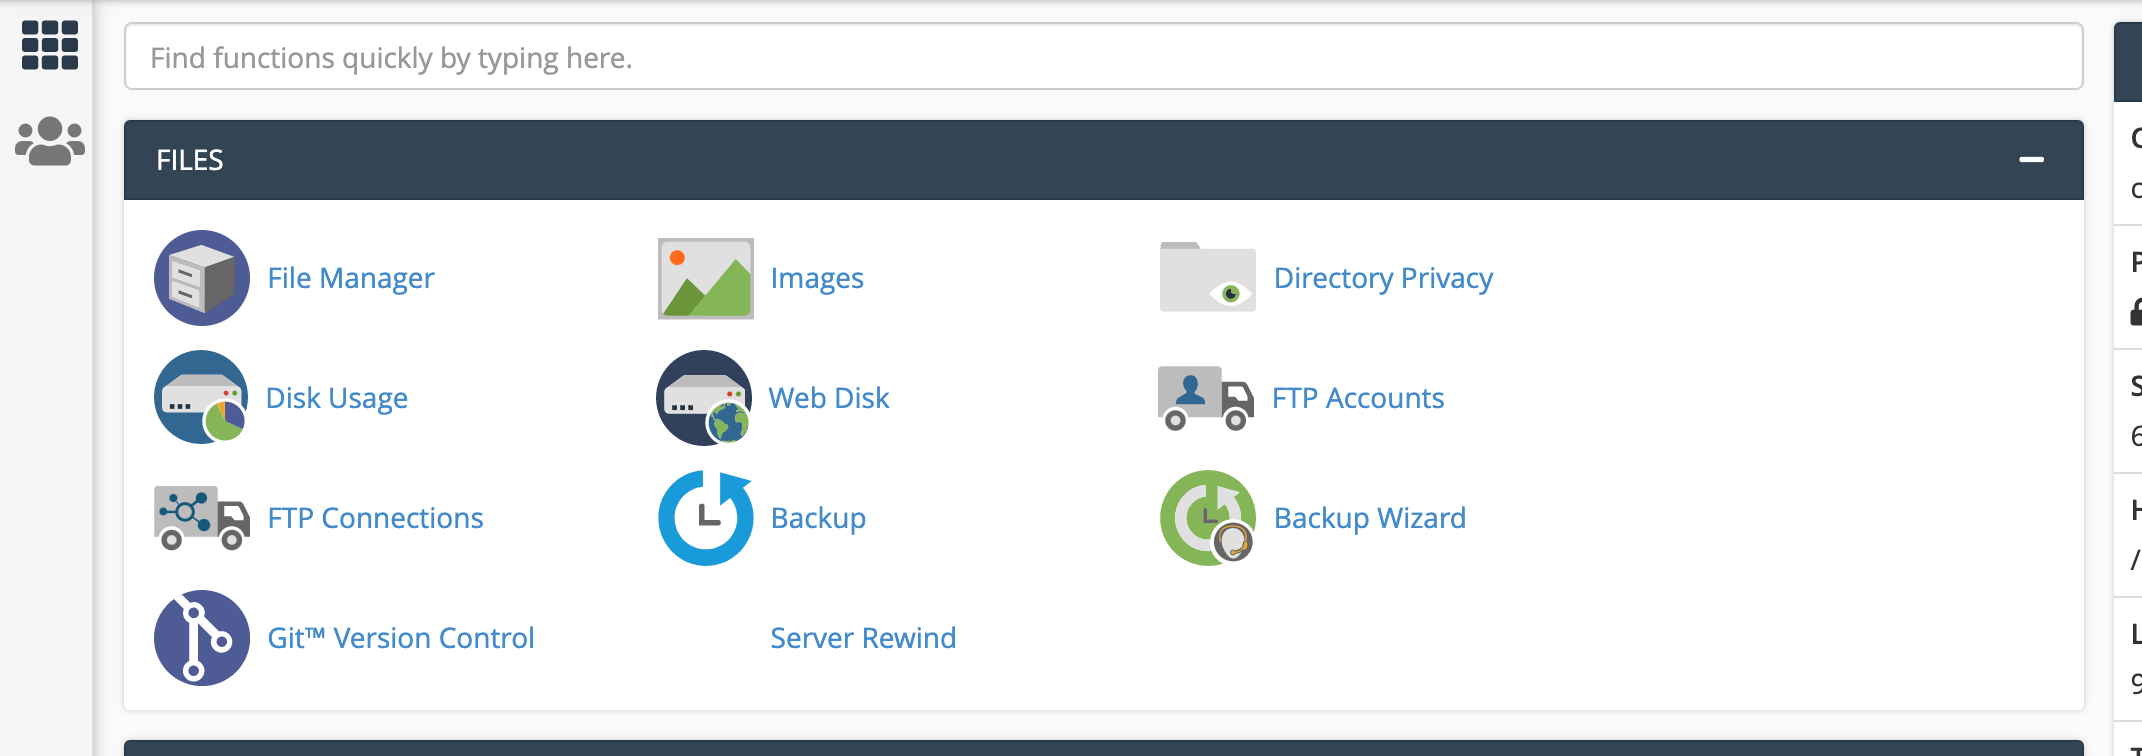
Task: Click the FILES section header bar
Action: click(x=1000, y=160)
